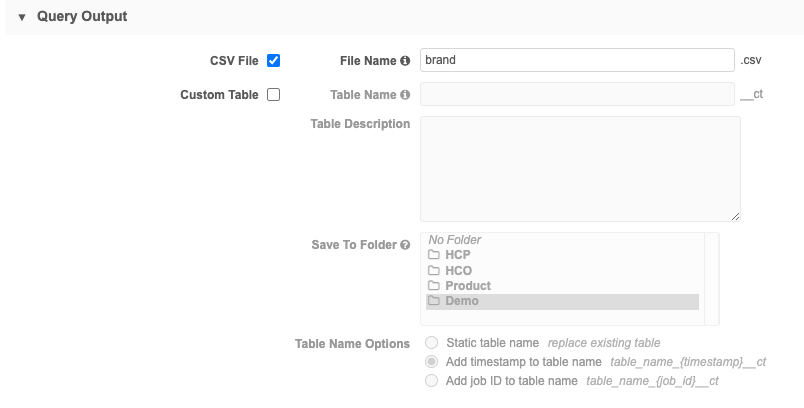Choose the HCO folder
This screenshot has height=408, width=804.
458,270
